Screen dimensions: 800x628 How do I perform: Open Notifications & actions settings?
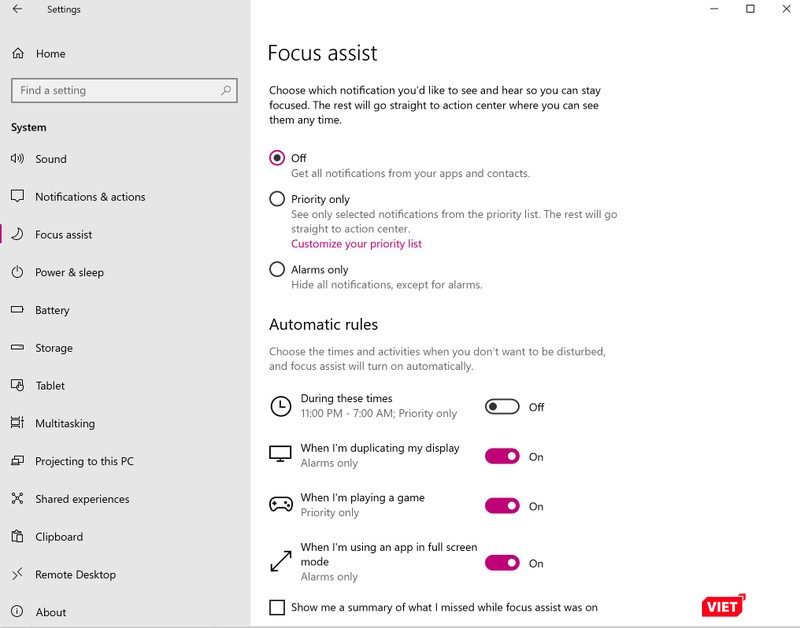90,197
